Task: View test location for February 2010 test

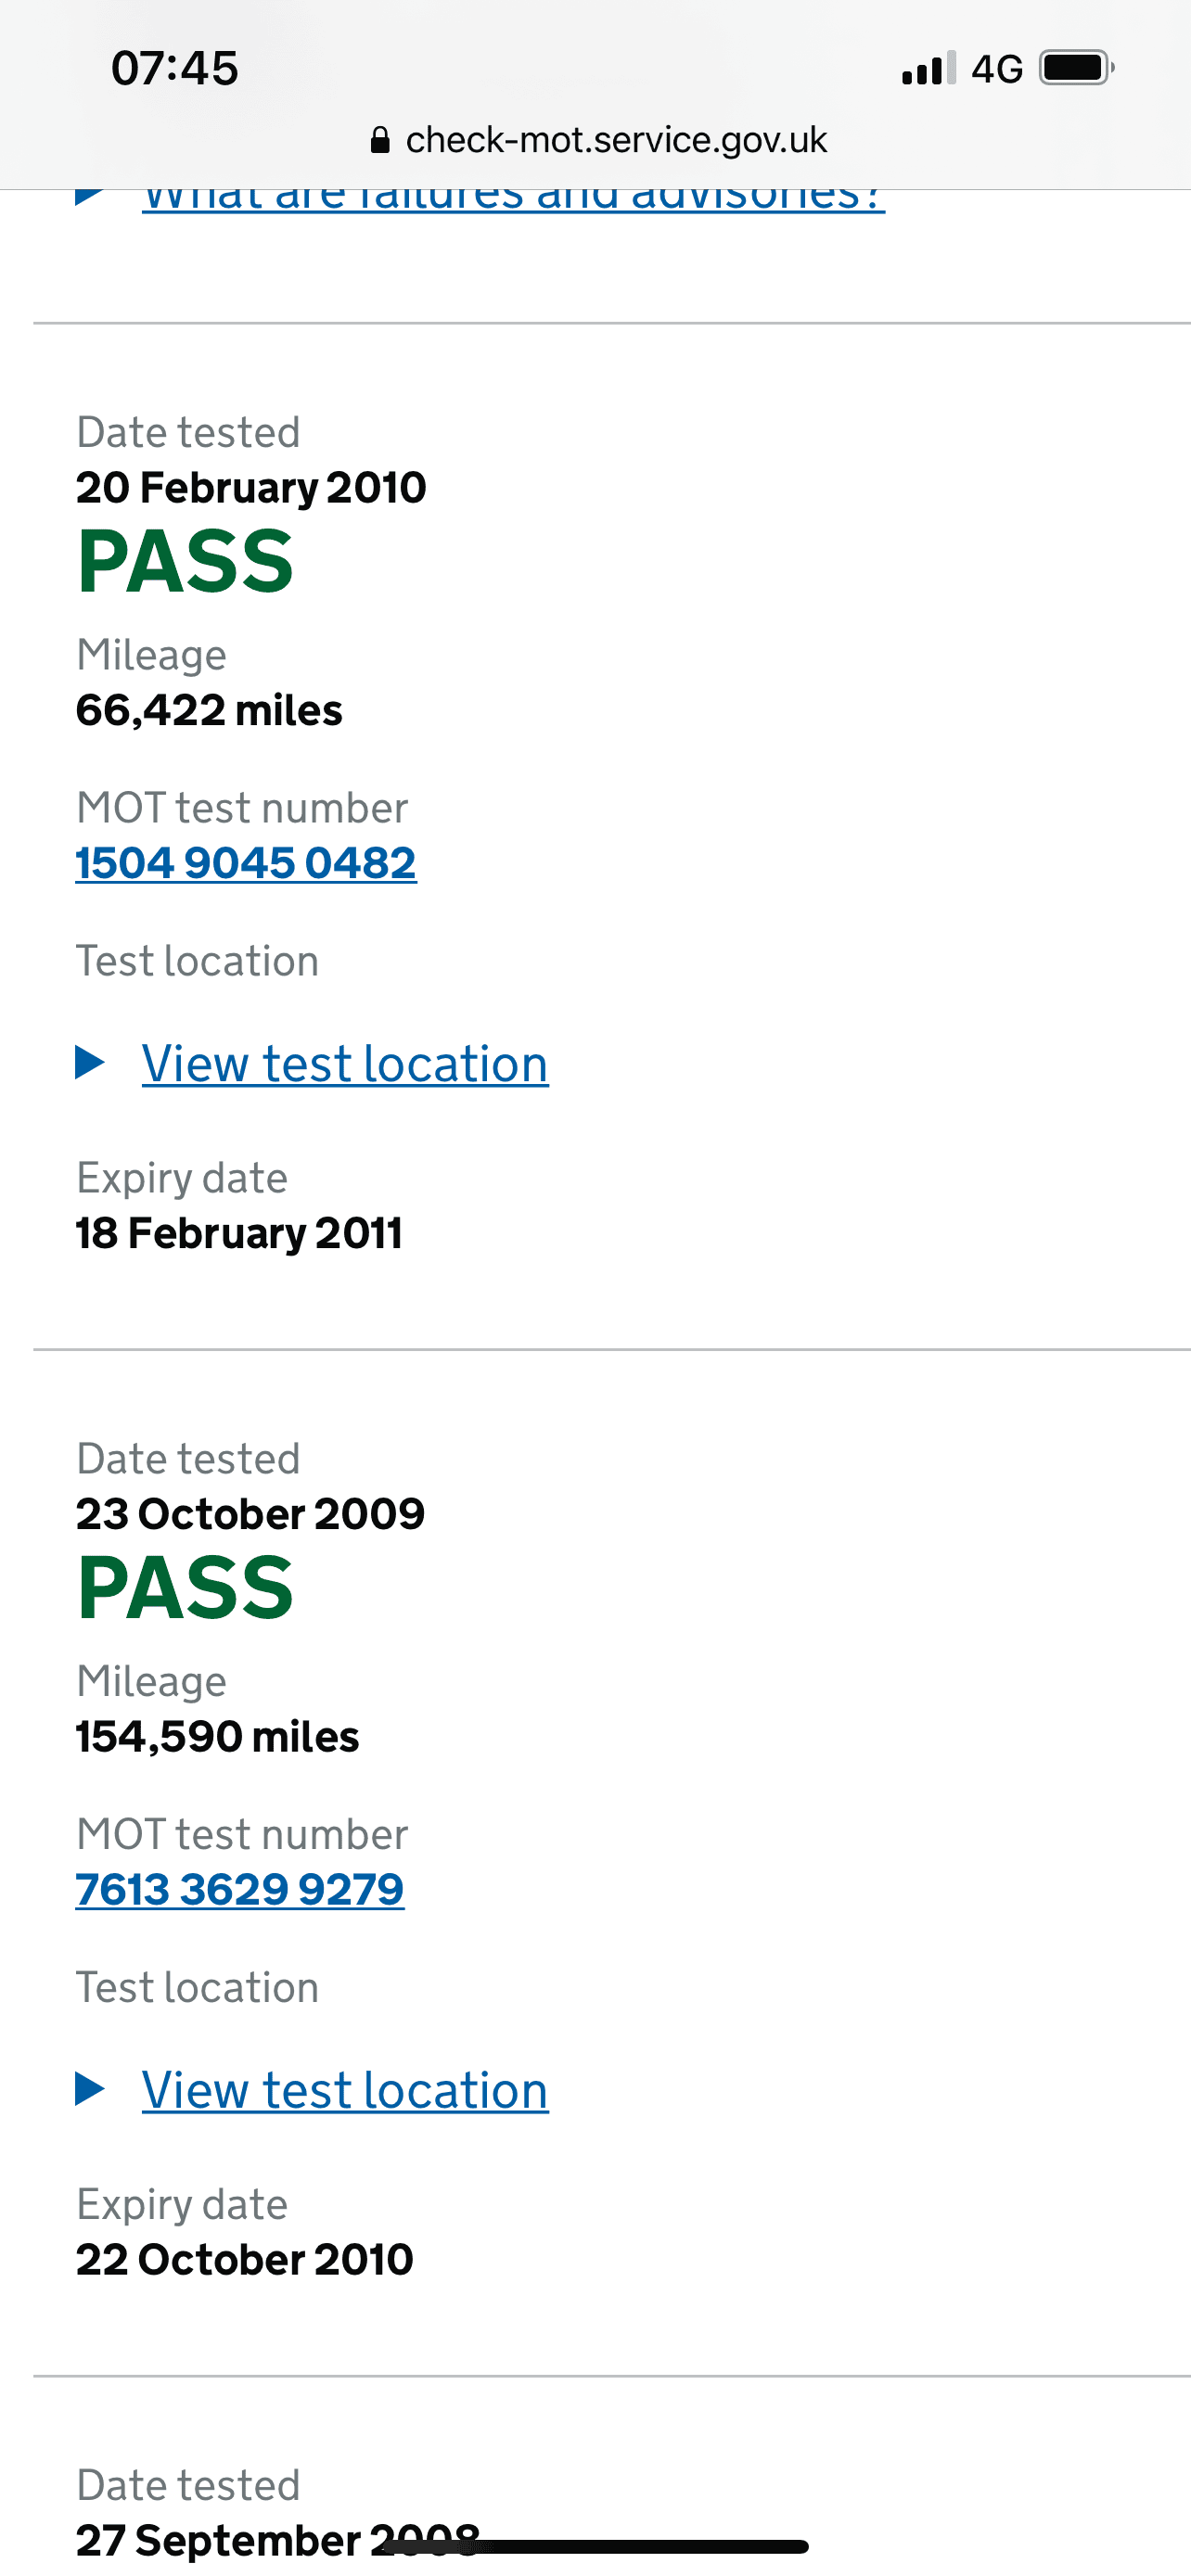Action: [x=345, y=1063]
